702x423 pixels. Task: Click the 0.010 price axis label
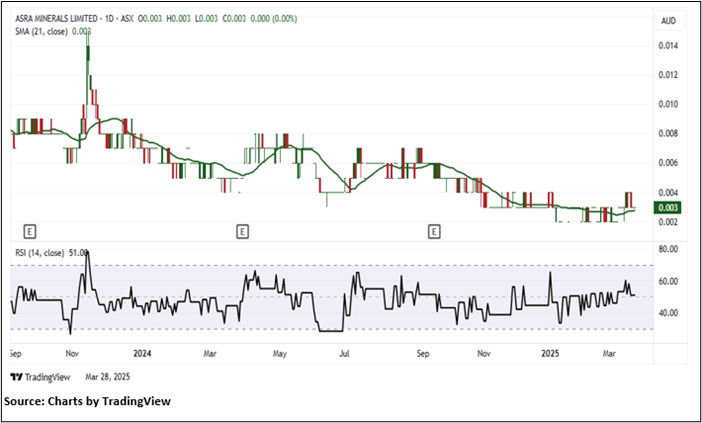coord(668,104)
